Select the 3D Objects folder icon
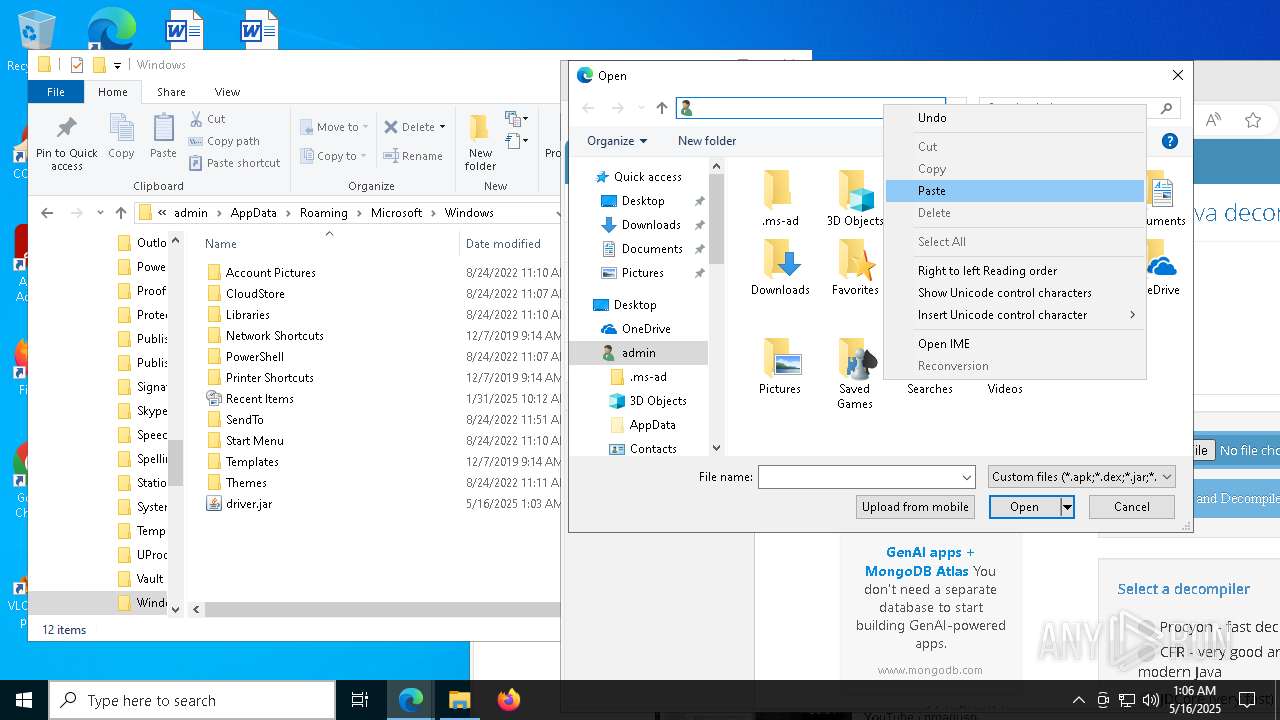Screen dimensions: 1280x720 [x=855, y=198]
